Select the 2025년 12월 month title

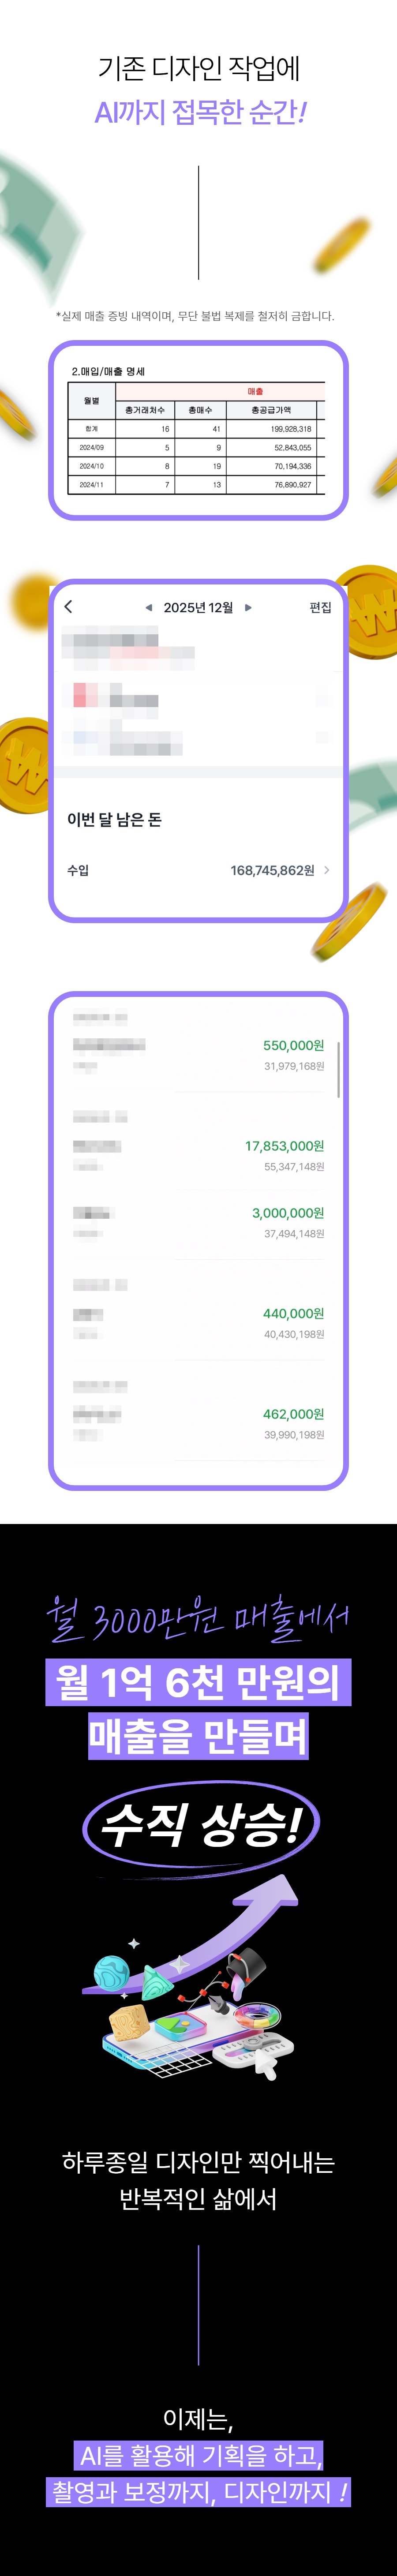(198, 607)
